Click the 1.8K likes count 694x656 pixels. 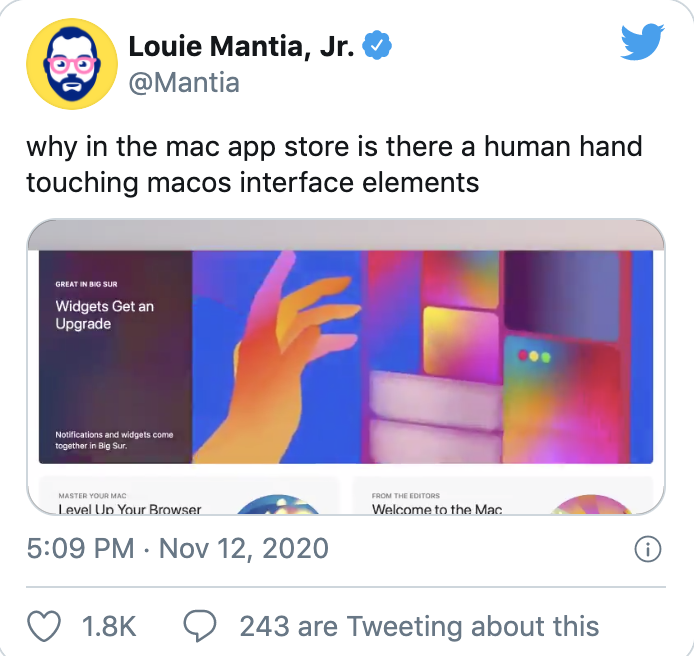point(109,626)
